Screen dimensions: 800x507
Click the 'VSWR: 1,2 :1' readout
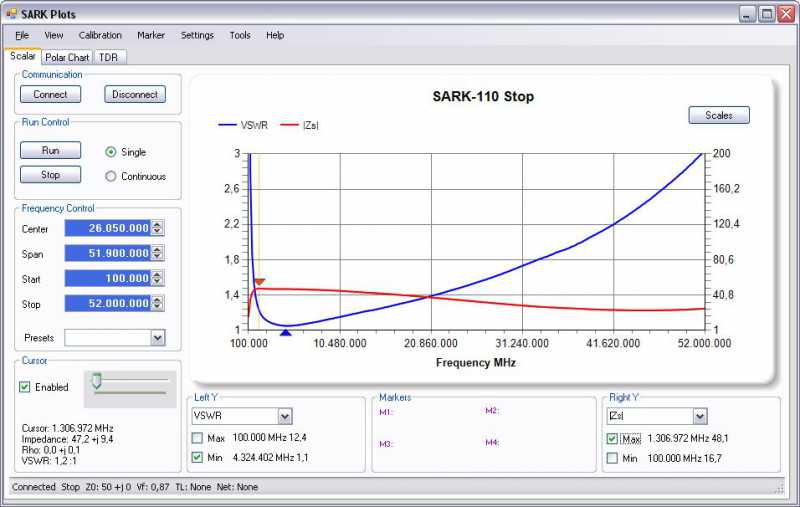point(49,461)
